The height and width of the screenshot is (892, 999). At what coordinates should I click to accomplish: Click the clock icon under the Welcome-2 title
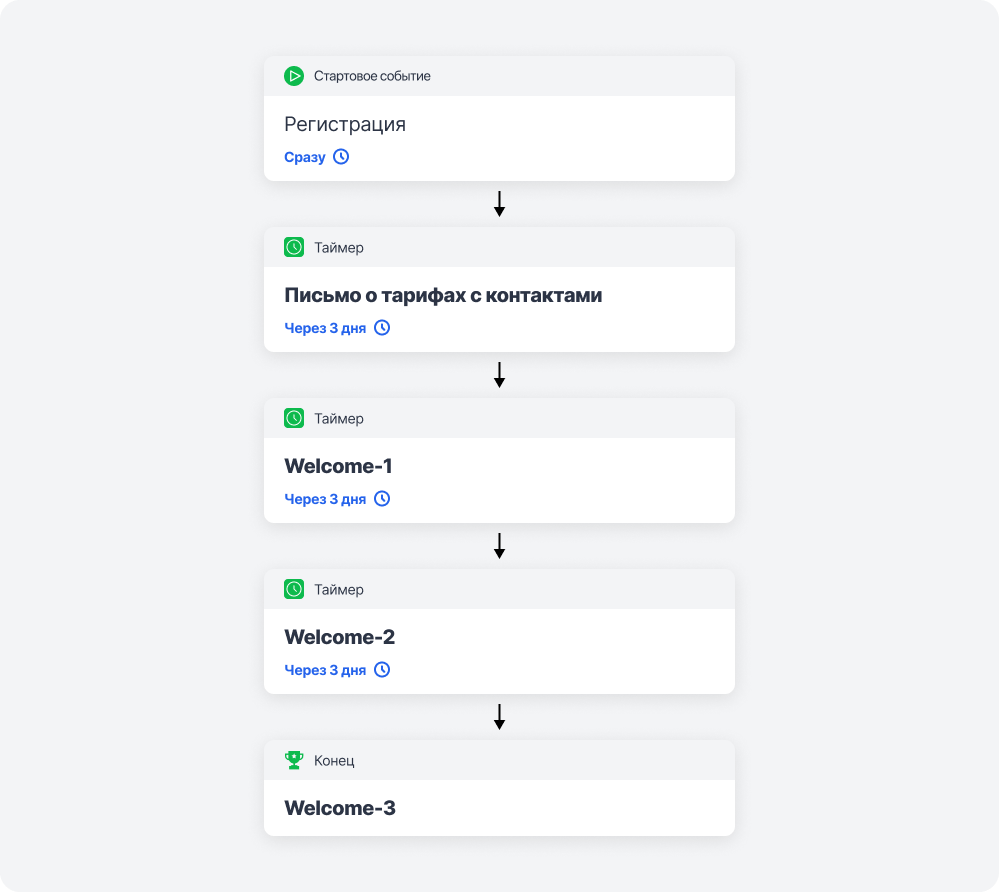point(382,670)
